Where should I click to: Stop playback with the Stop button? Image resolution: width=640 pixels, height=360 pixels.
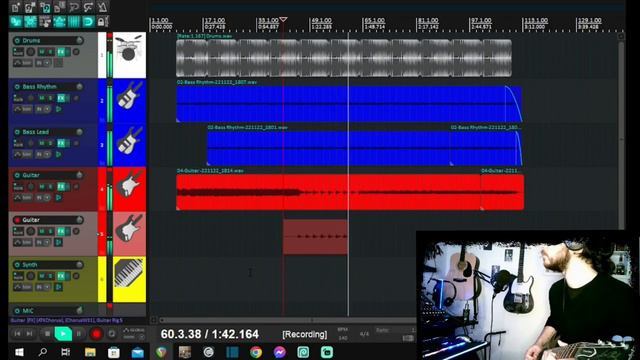pos(47,334)
